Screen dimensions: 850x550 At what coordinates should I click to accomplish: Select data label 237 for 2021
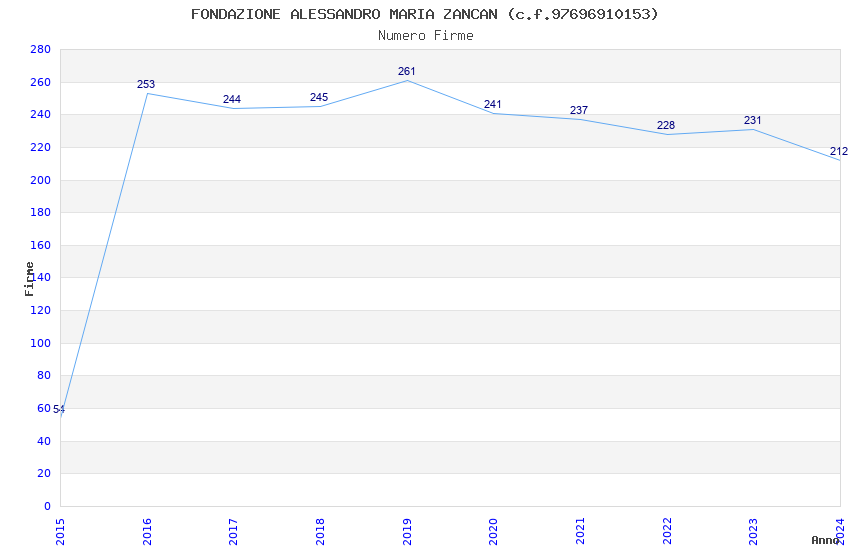click(x=579, y=110)
